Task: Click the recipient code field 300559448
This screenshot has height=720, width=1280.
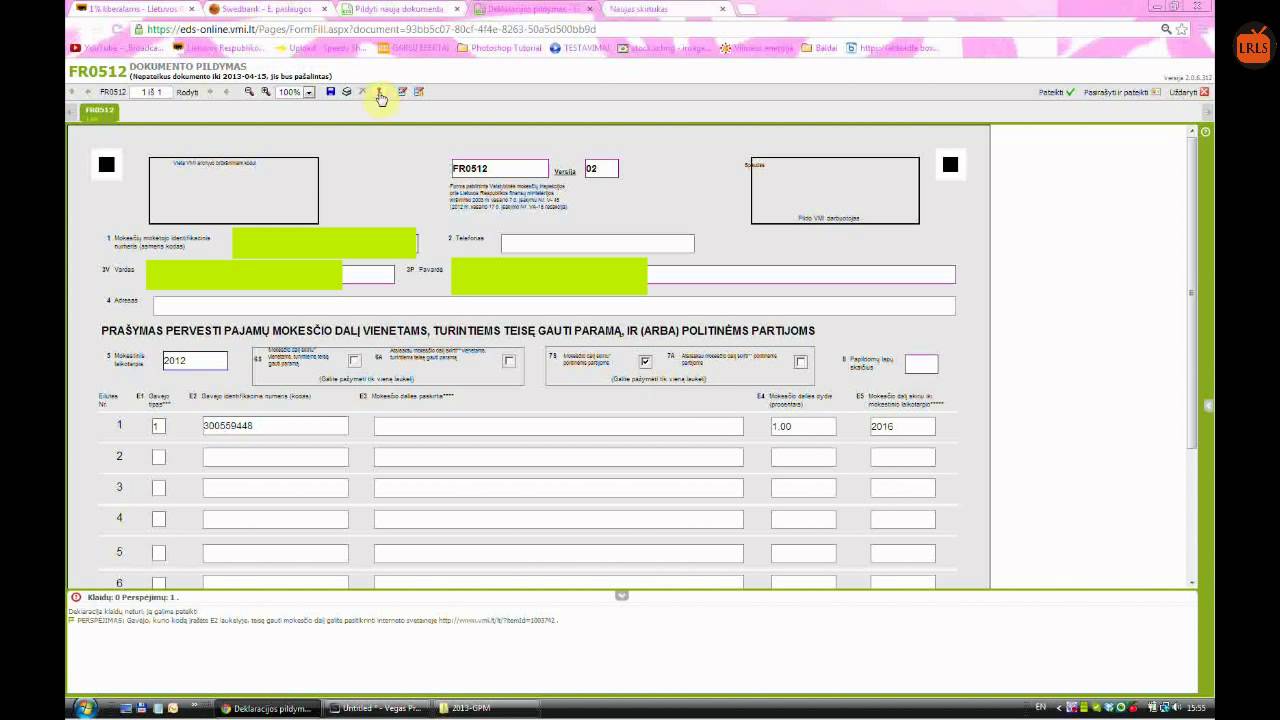Action: 275,426
